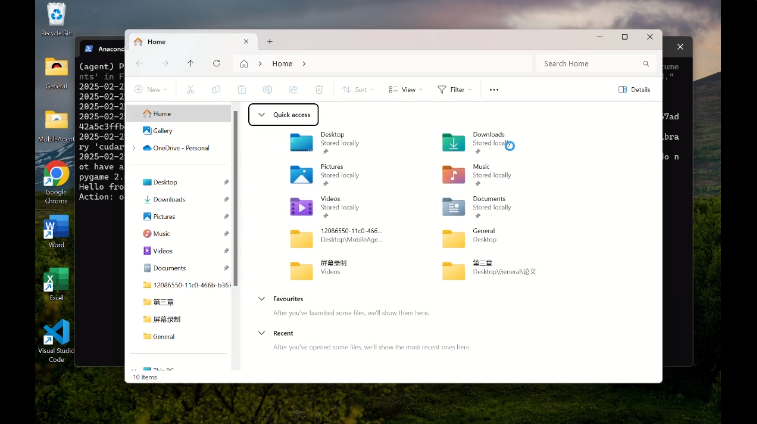Add a new tab
757x424 pixels.
click(269, 42)
